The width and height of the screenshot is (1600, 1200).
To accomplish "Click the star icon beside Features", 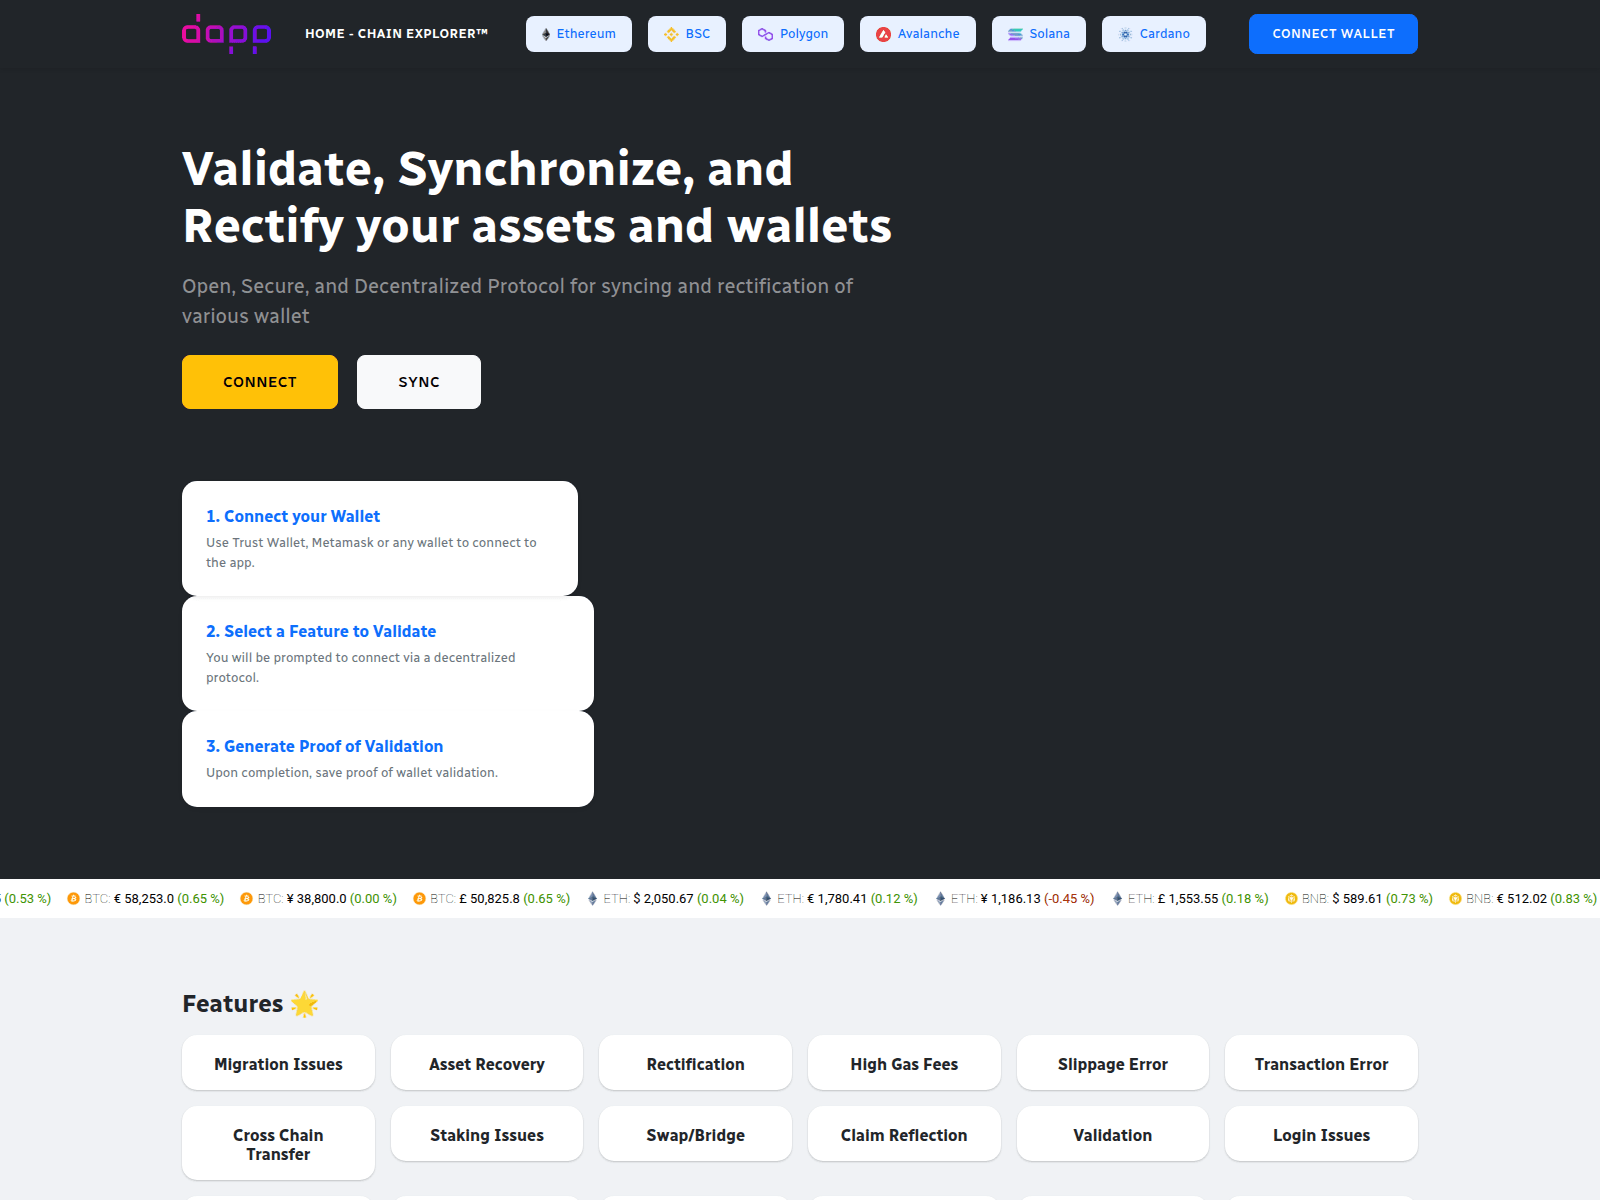I will coord(305,1004).
